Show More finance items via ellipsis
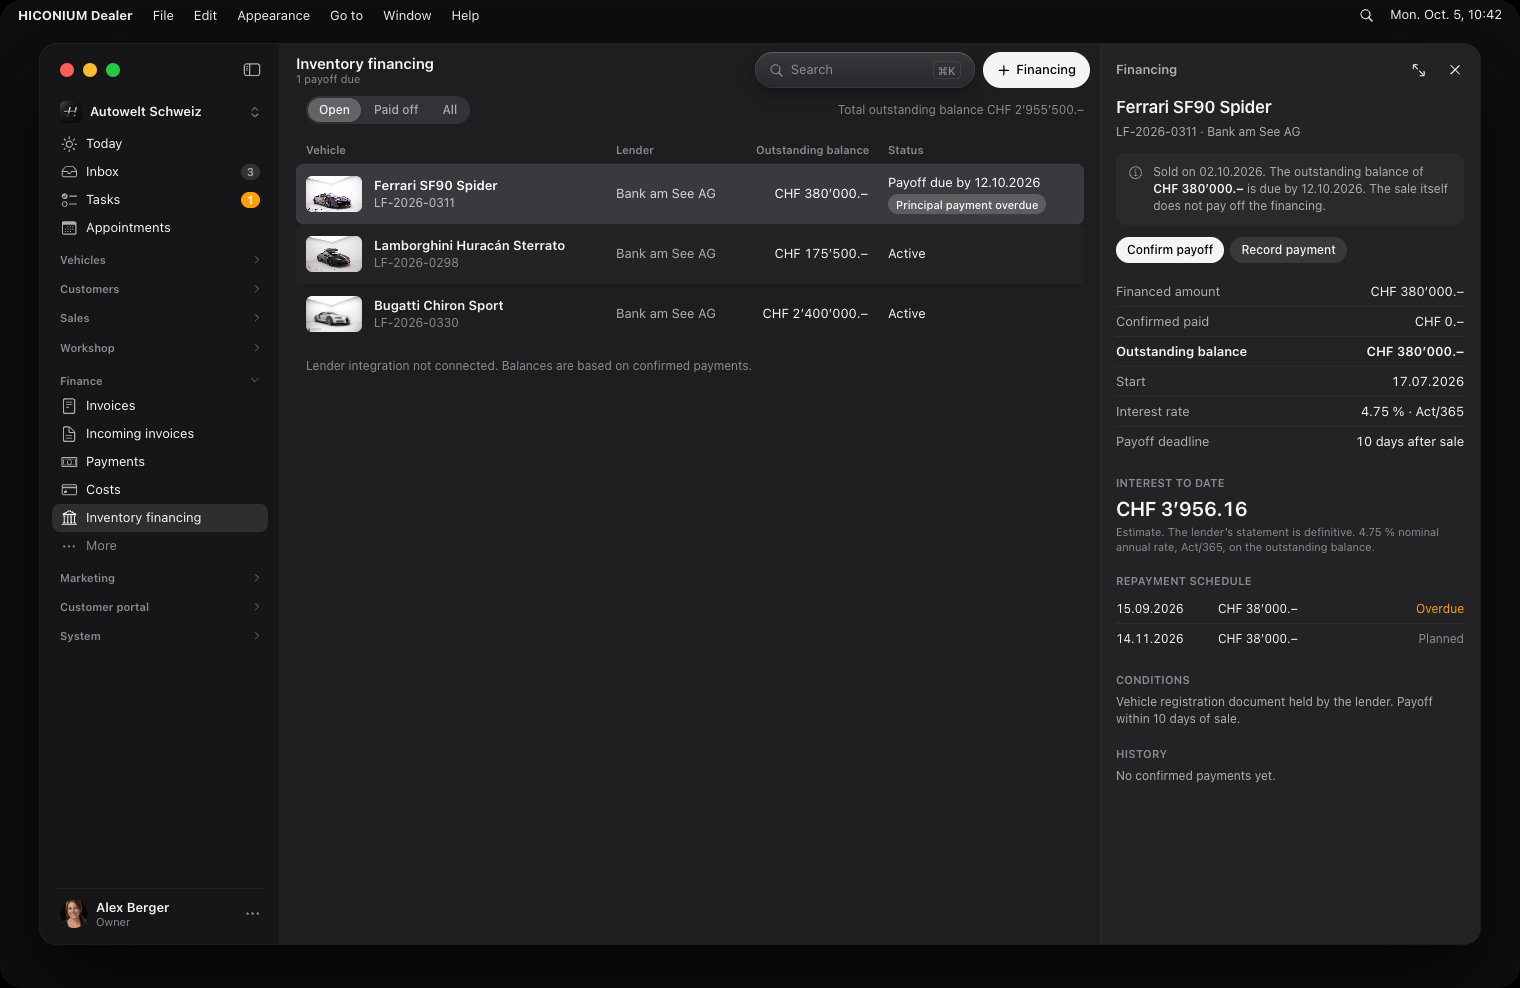Screen dimensions: 1520x988 tap(69, 546)
